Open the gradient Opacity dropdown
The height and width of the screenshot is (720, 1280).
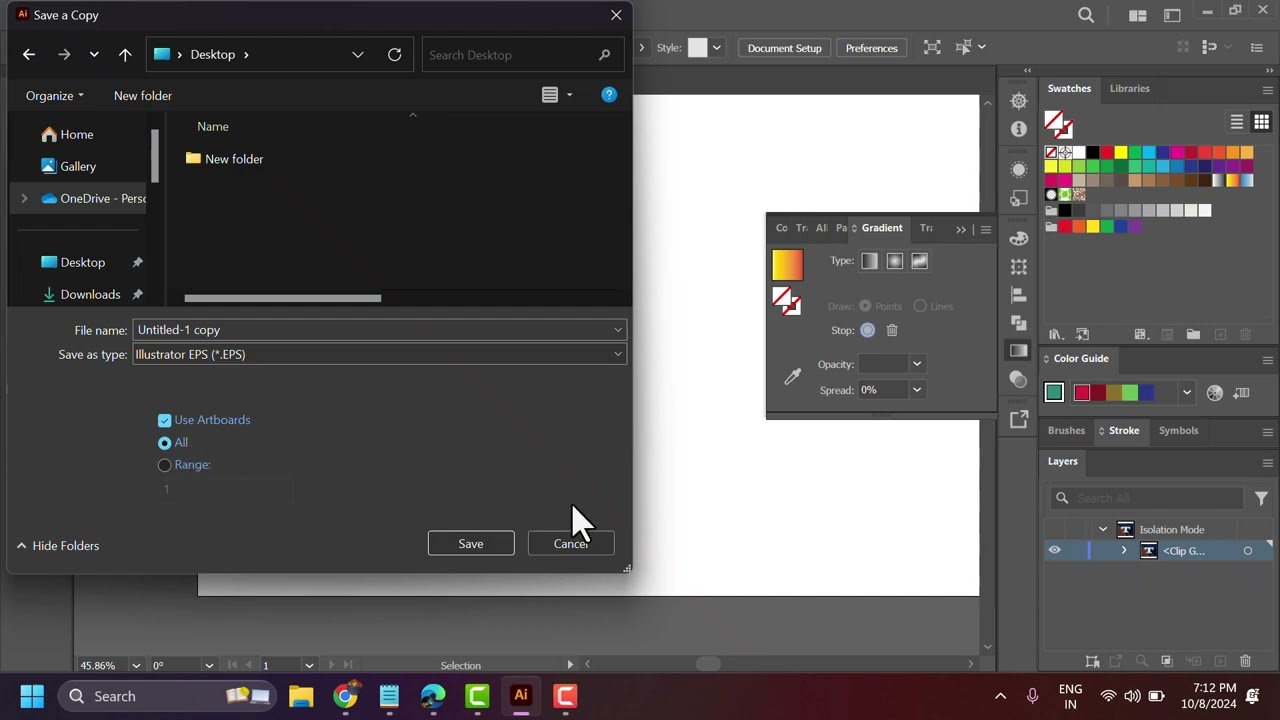916,364
